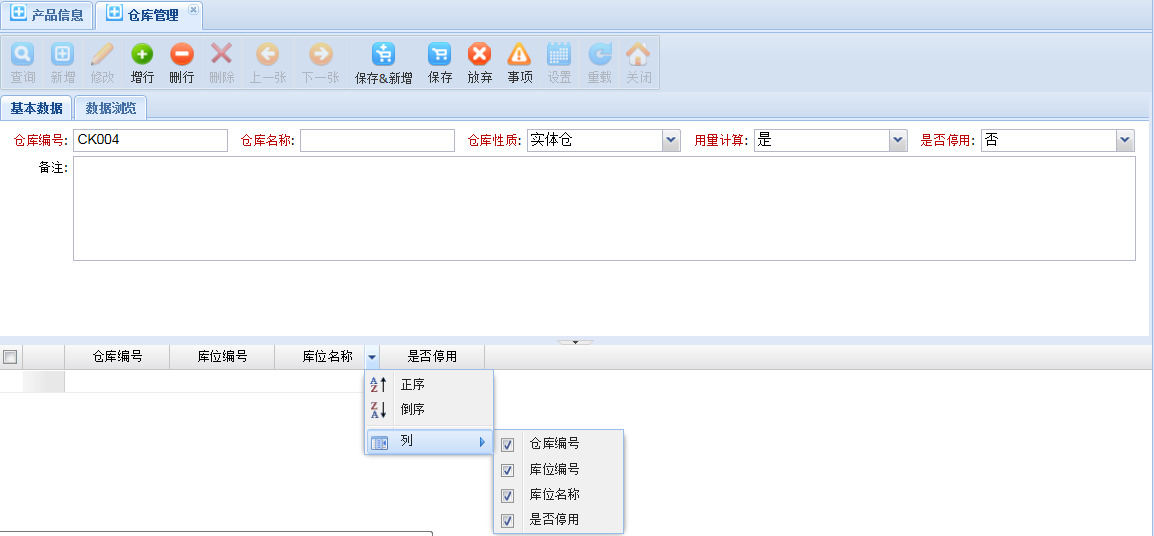Toggle the 是否停用 column checkbox
The width and height of the screenshot is (1154, 536).
click(x=508, y=520)
